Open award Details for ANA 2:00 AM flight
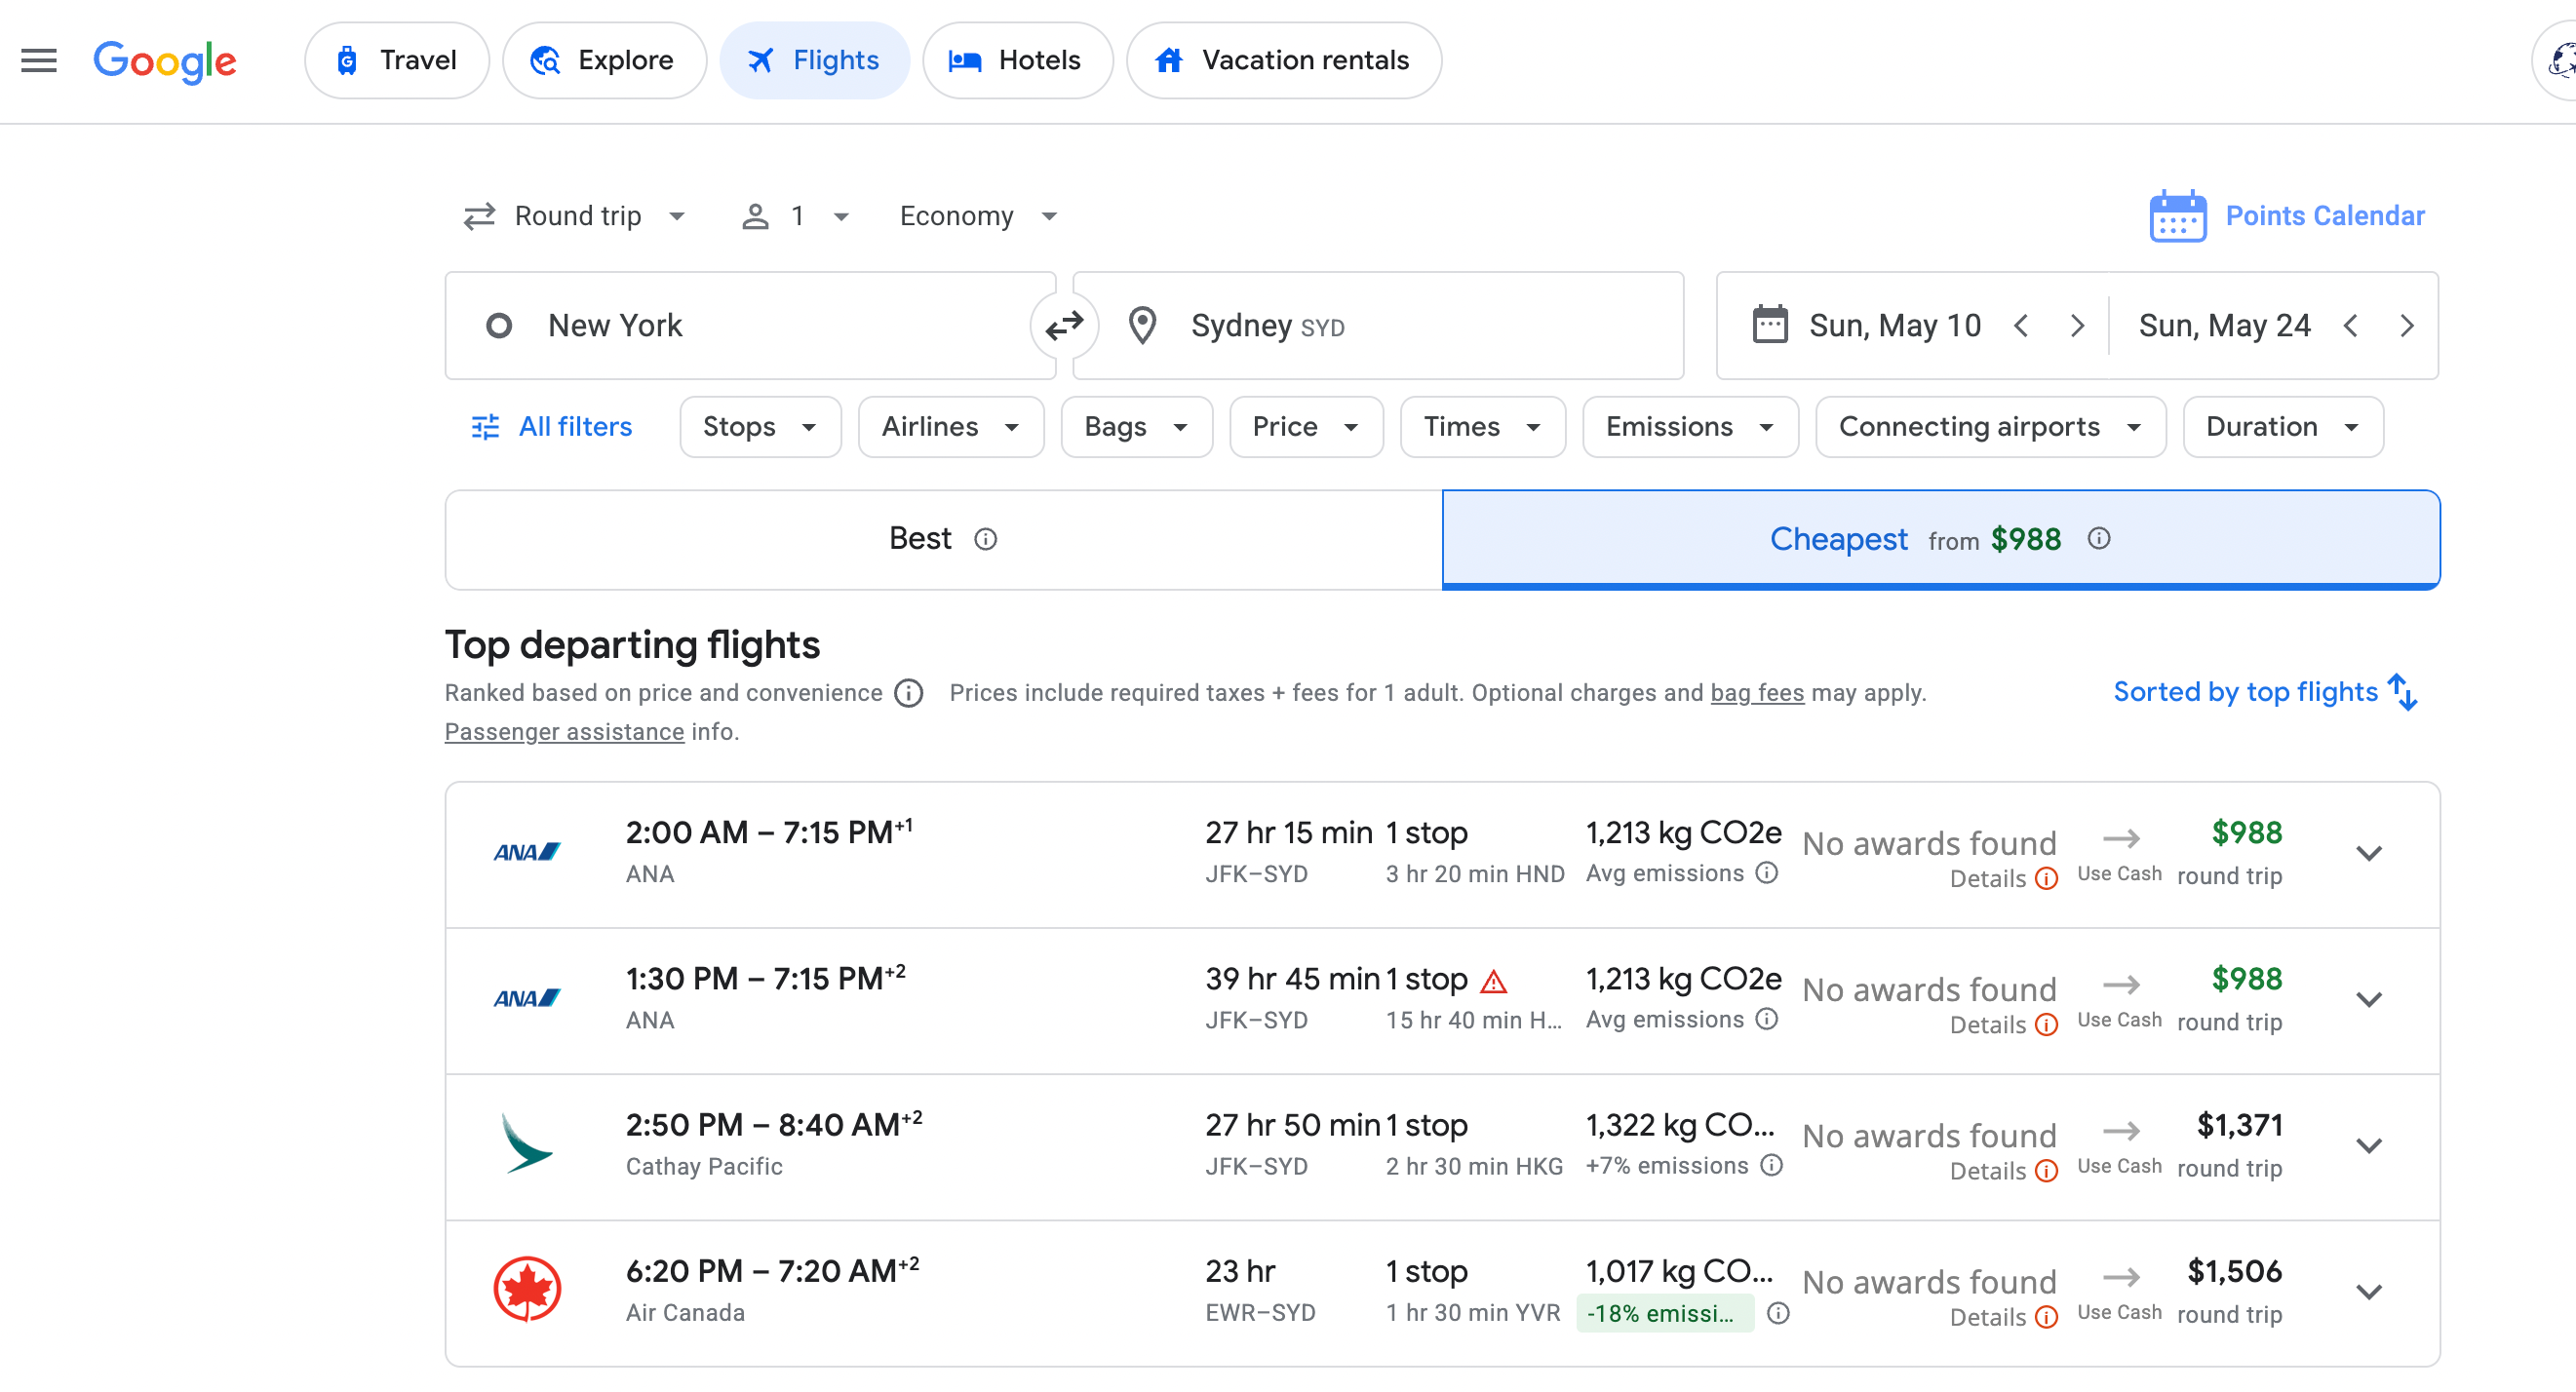The image size is (2576, 1392). pos(2003,879)
